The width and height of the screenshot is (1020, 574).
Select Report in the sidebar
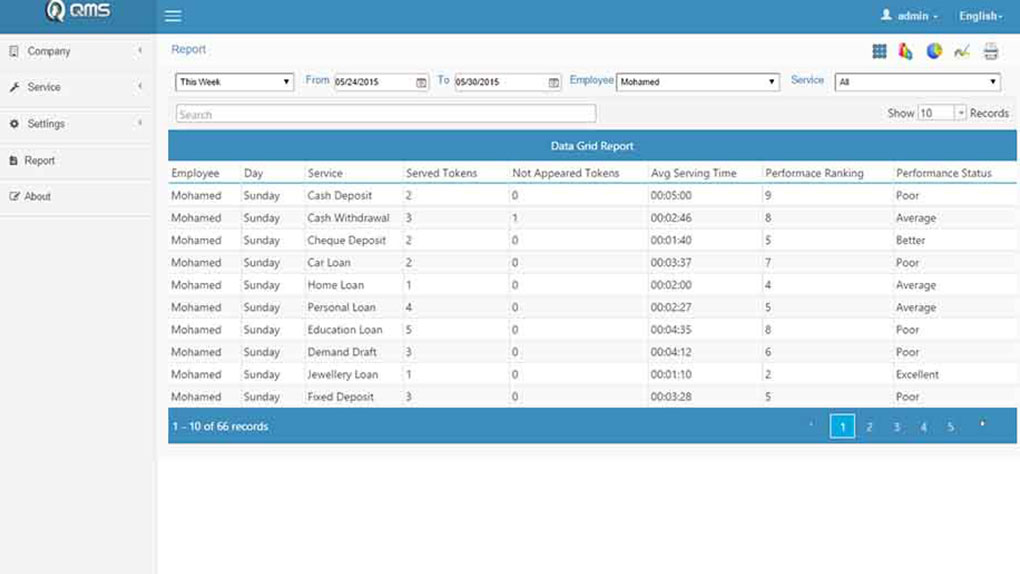click(40, 160)
